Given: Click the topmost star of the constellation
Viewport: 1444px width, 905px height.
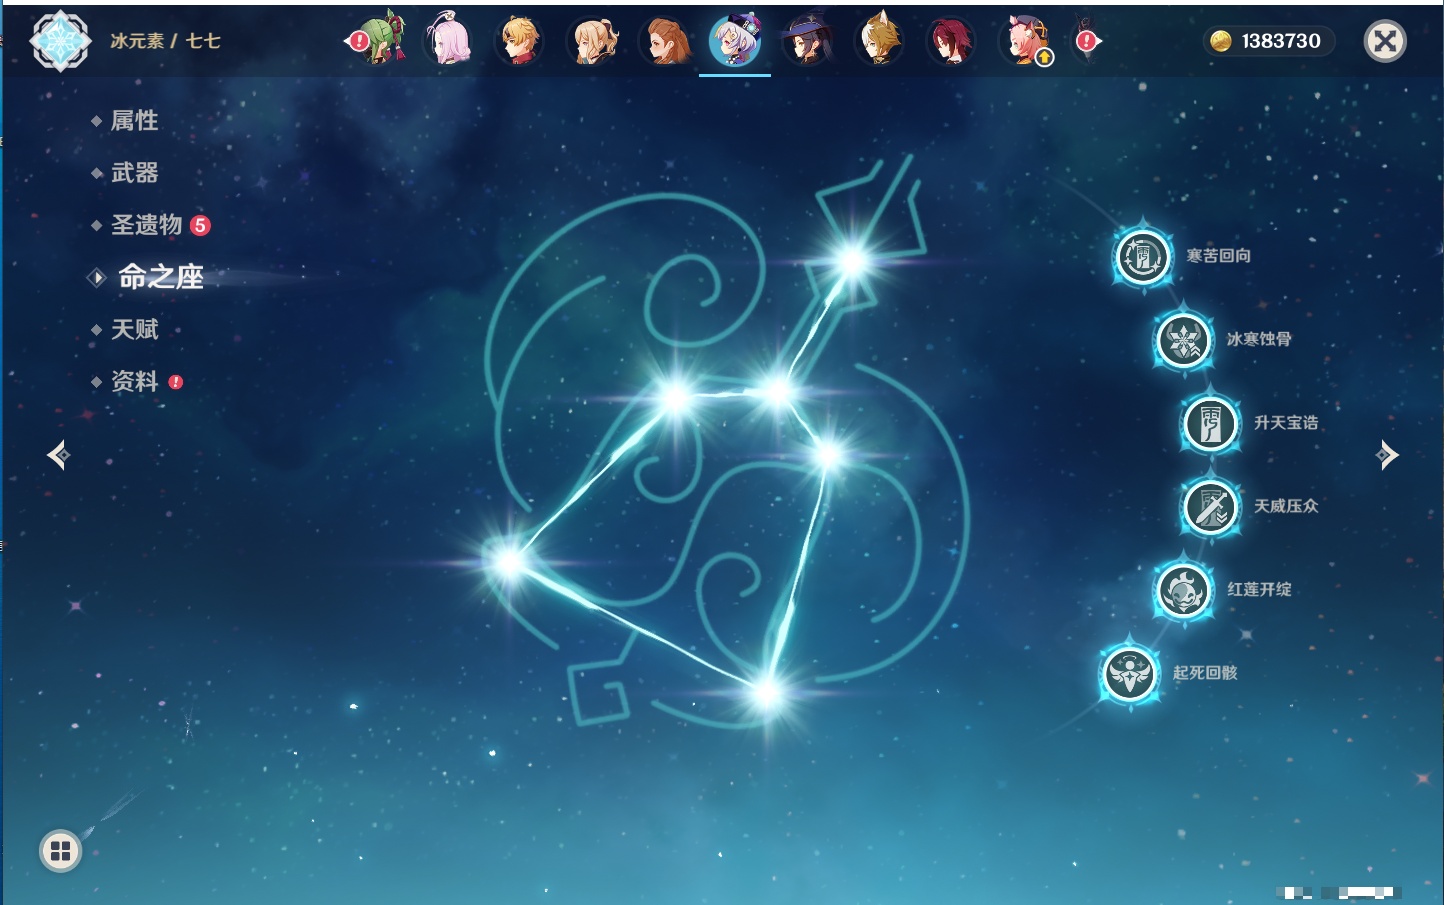Looking at the screenshot, I should pos(853,262).
